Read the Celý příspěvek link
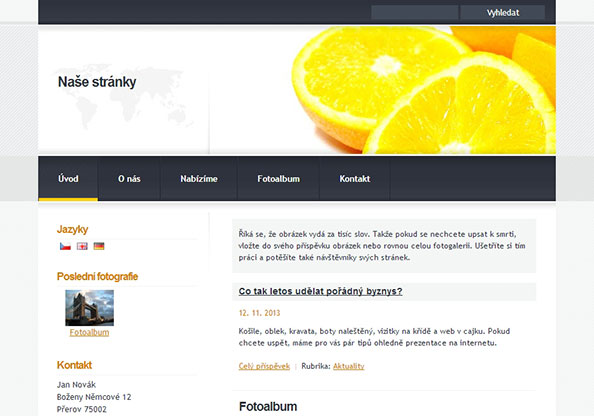Screen dimensions: 594x416 click(264, 366)
